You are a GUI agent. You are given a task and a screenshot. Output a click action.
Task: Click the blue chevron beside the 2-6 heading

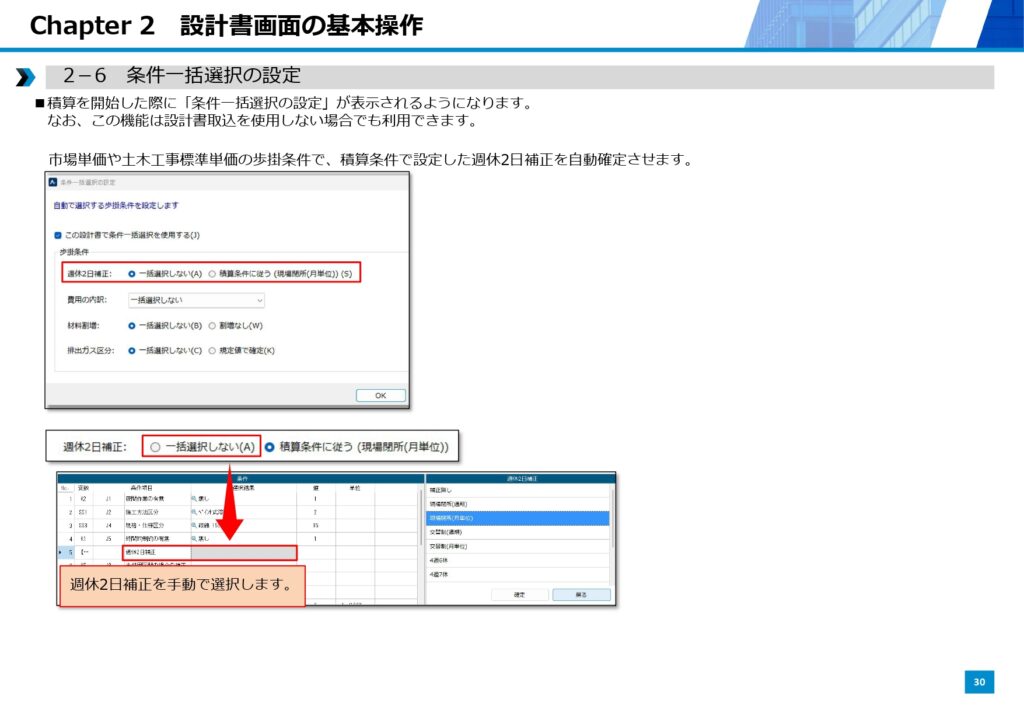25,77
